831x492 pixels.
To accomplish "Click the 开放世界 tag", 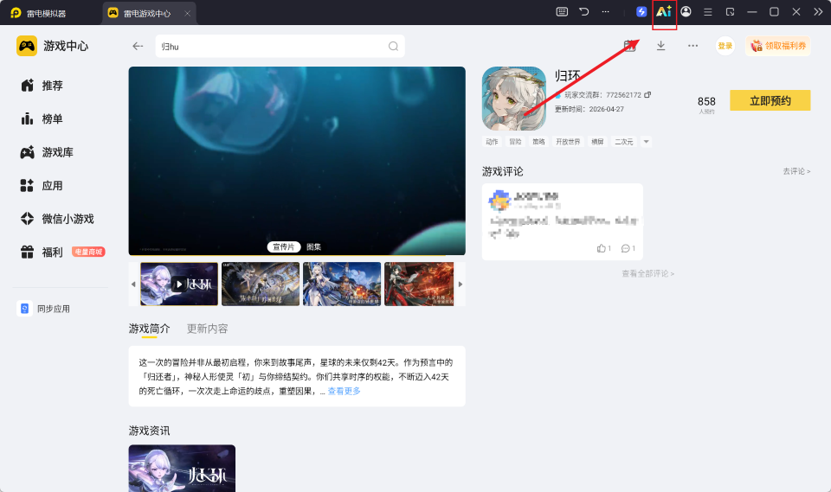I will click(x=568, y=142).
